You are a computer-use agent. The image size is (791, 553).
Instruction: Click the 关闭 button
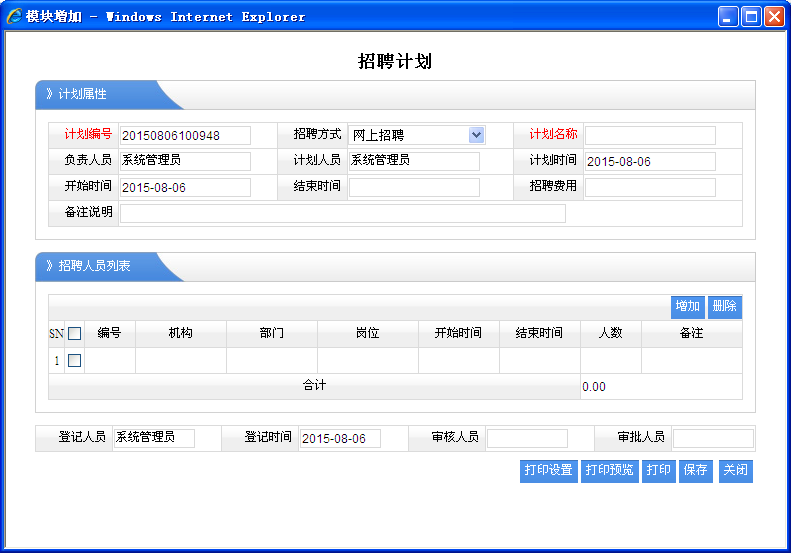735,470
